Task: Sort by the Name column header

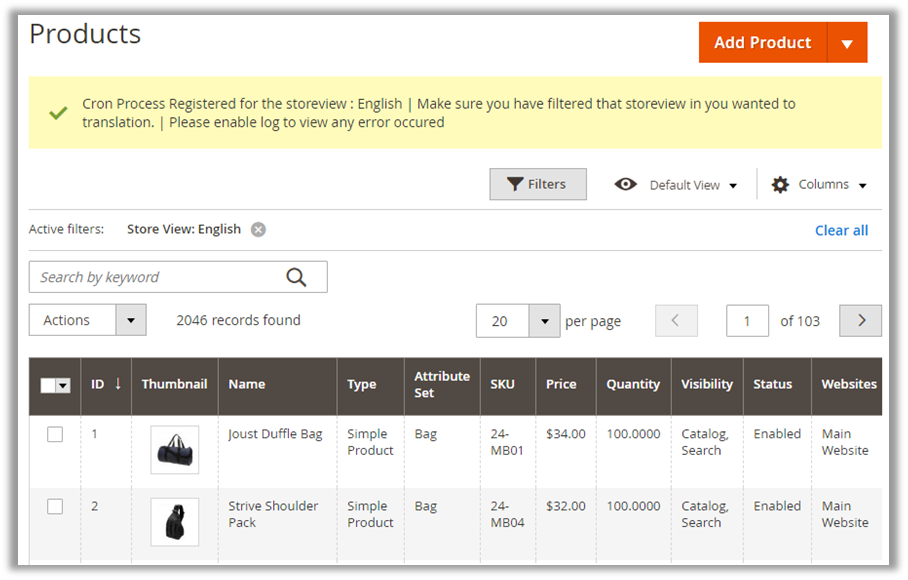Action: tap(247, 384)
